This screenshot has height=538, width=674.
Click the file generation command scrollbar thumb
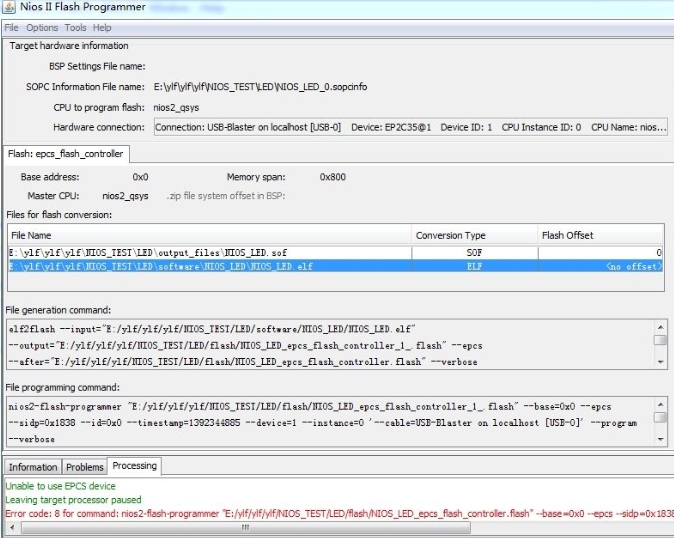[661, 340]
